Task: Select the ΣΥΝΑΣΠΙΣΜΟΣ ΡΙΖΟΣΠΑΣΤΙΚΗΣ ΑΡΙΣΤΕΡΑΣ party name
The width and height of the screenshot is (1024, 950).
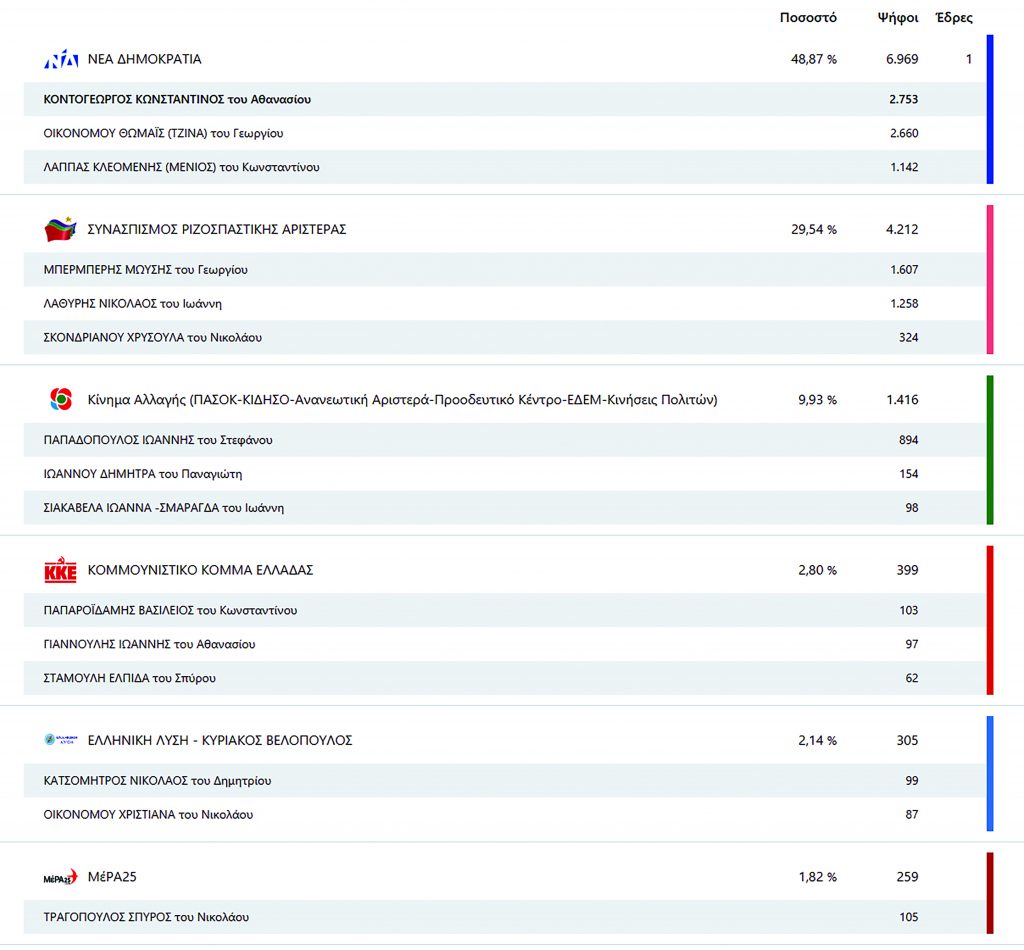Action: 217,230
